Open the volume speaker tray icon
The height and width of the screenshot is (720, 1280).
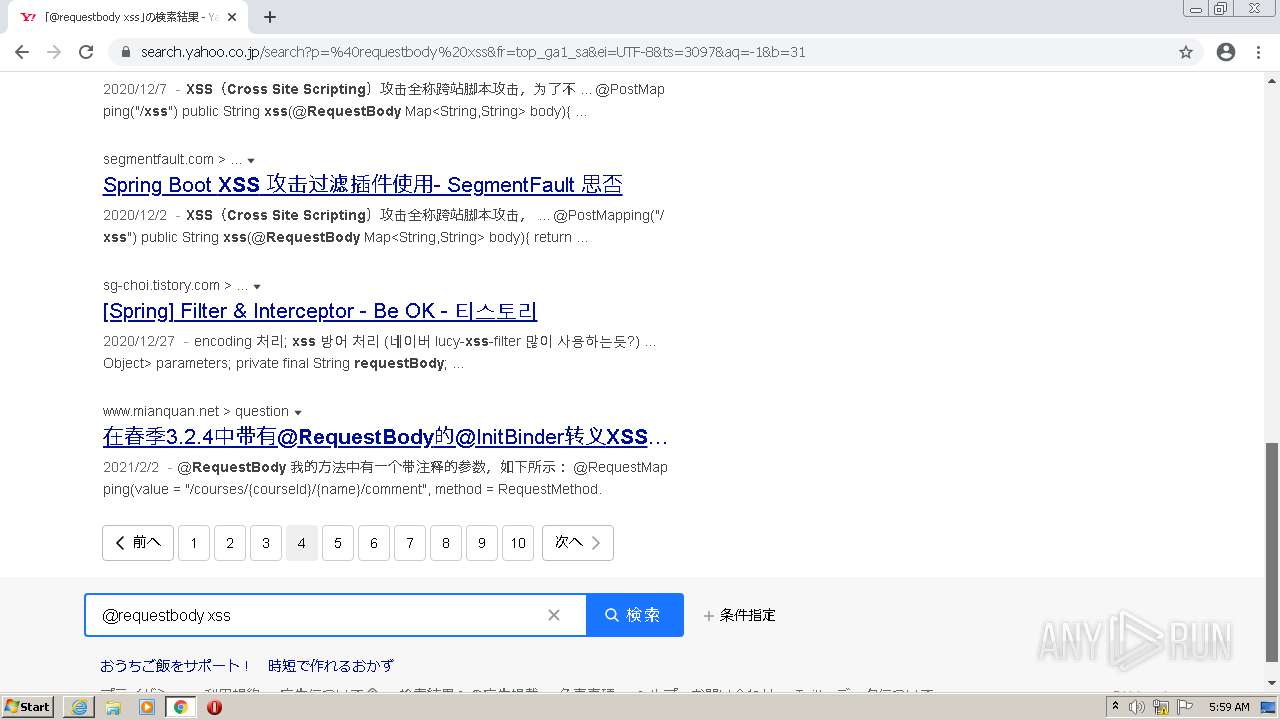click(1137, 707)
